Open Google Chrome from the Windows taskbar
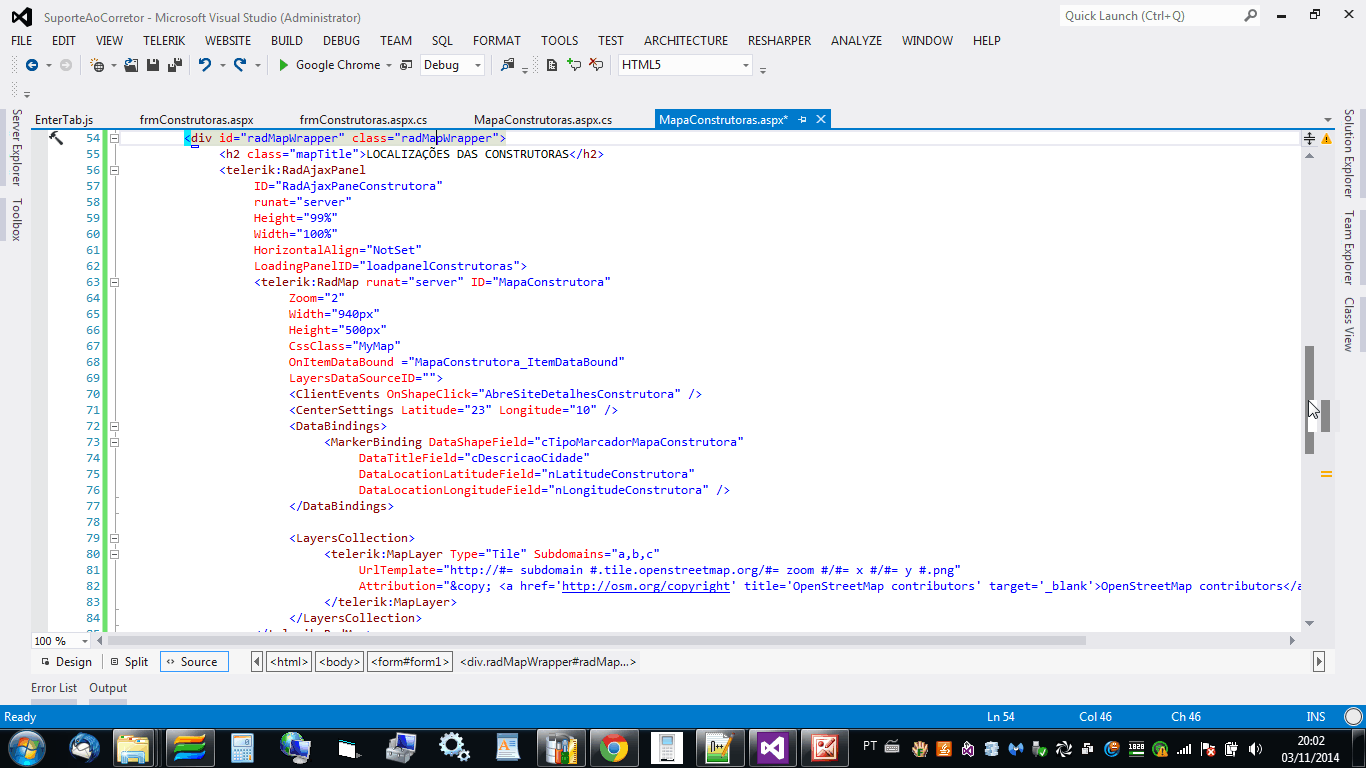 pyautogui.click(x=613, y=747)
